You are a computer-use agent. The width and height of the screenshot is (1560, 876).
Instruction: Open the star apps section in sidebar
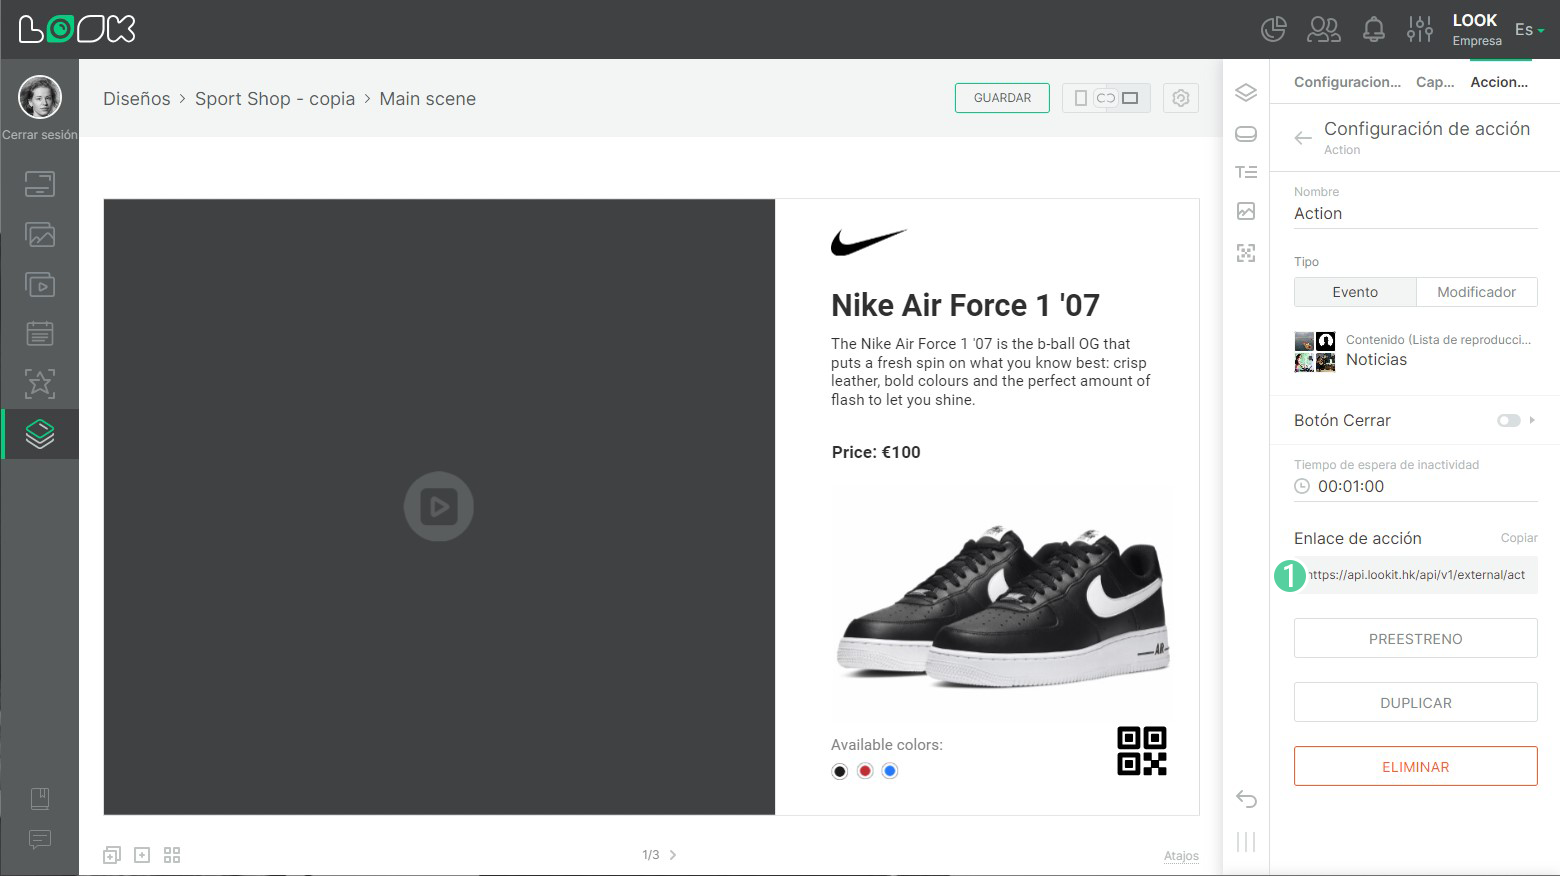click(40, 383)
